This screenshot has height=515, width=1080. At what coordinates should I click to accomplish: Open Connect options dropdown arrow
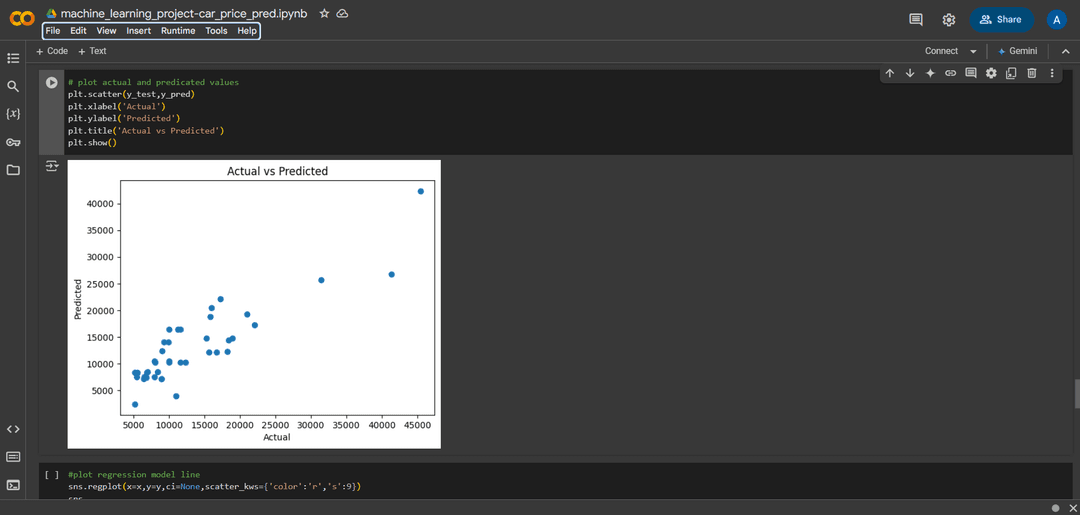coord(973,51)
